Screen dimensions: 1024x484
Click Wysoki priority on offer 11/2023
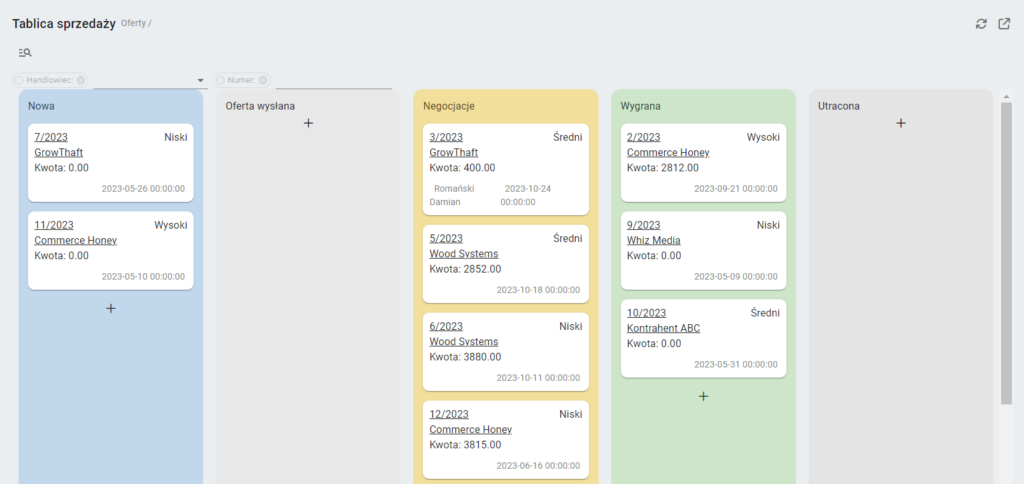pyautogui.click(x=170, y=225)
